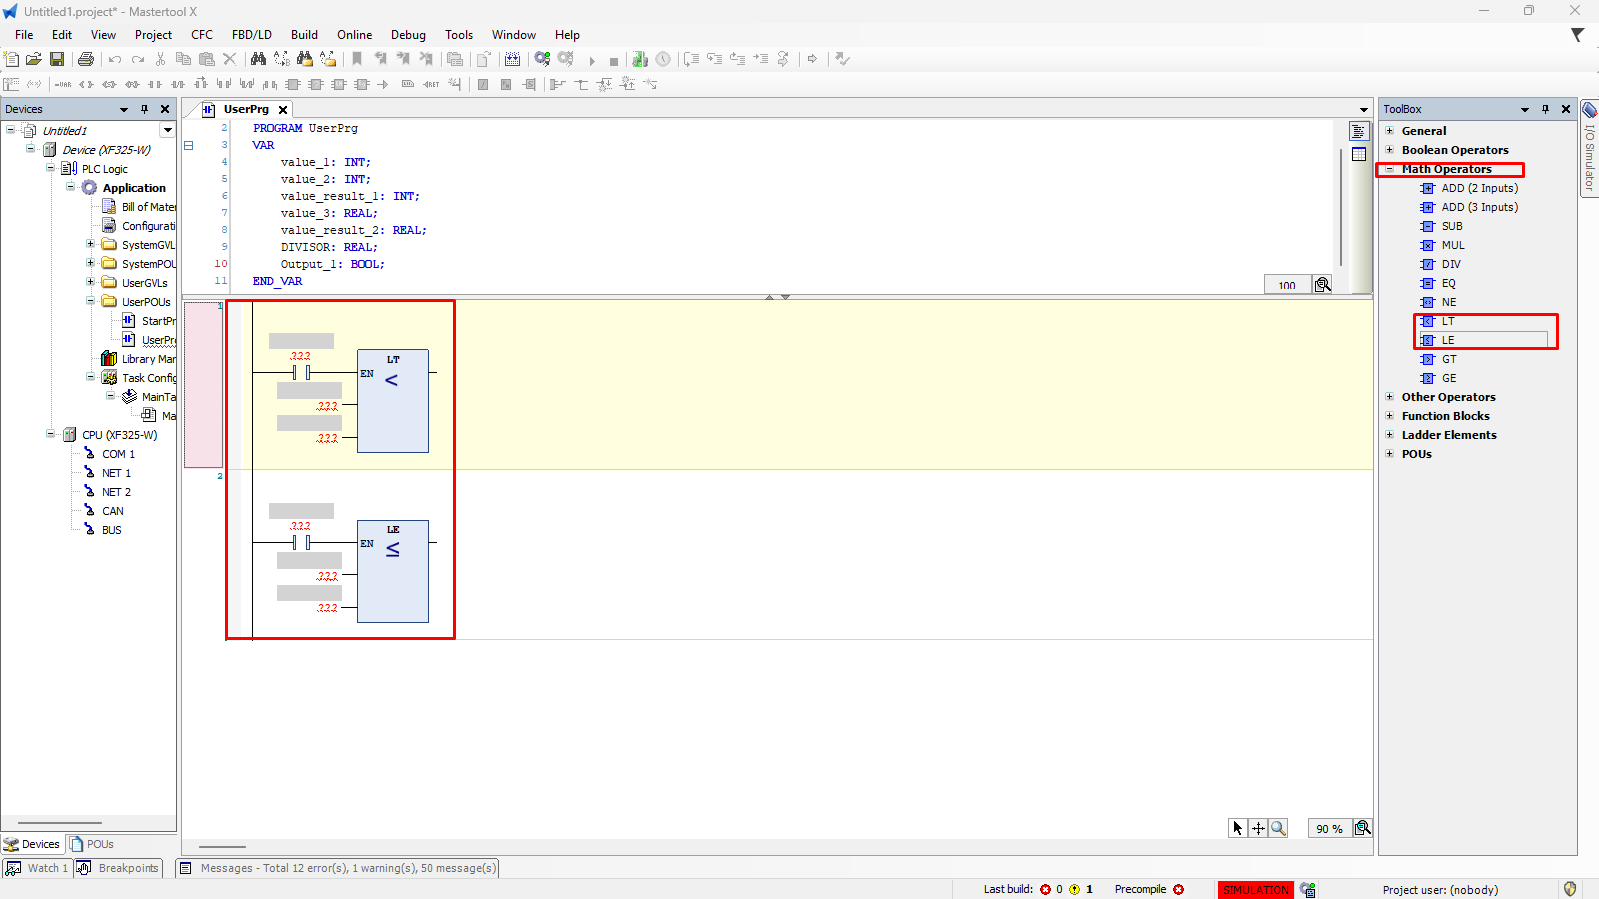The width and height of the screenshot is (1599, 899).
Task: Open the Messages panel in status bar
Action: [337, 868]
